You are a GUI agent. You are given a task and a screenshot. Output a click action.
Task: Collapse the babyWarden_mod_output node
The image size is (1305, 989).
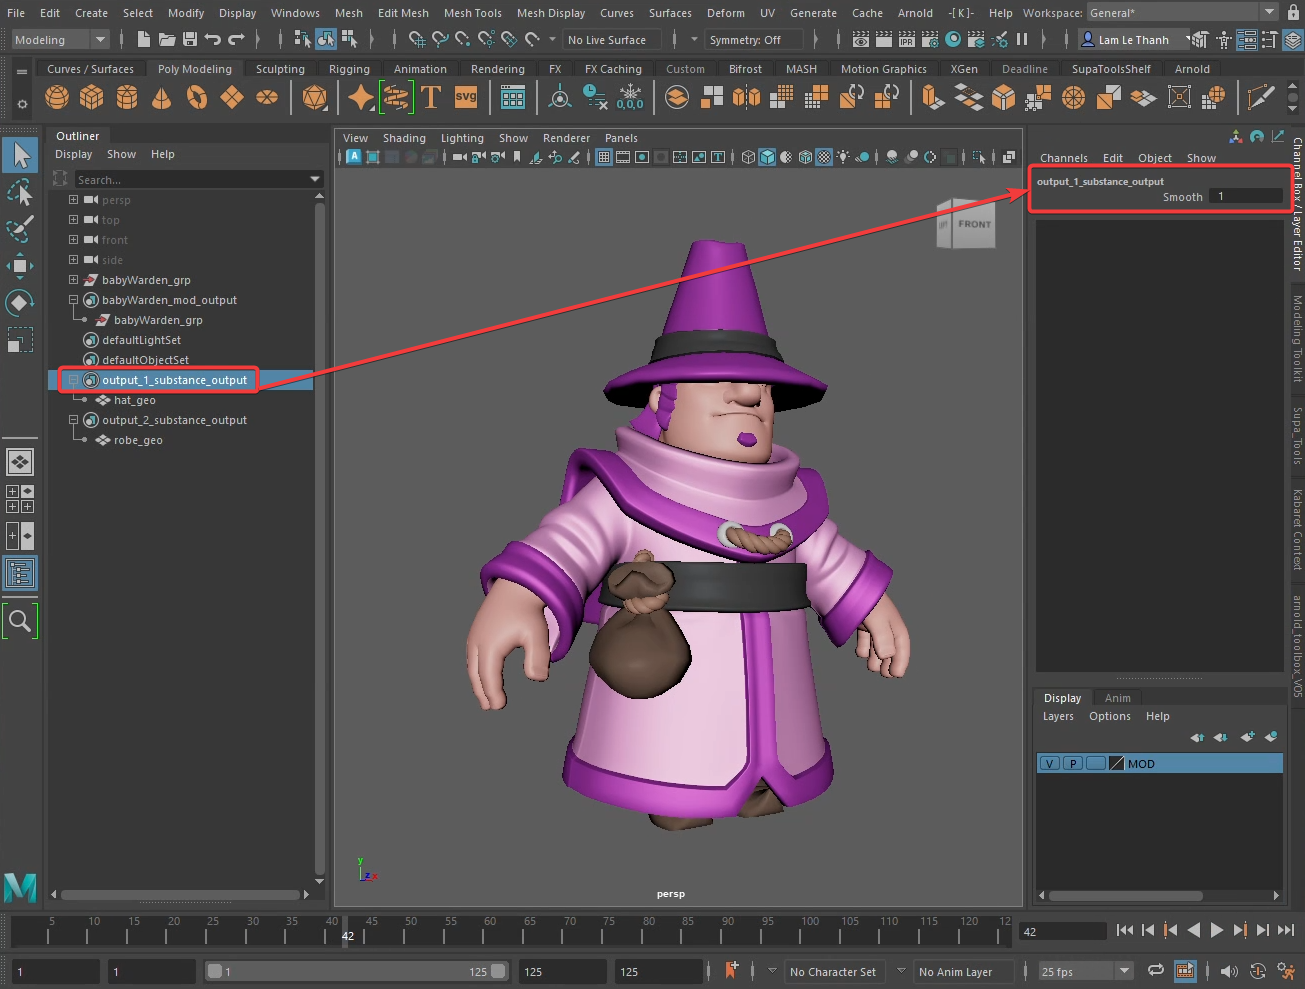point(73,300)
